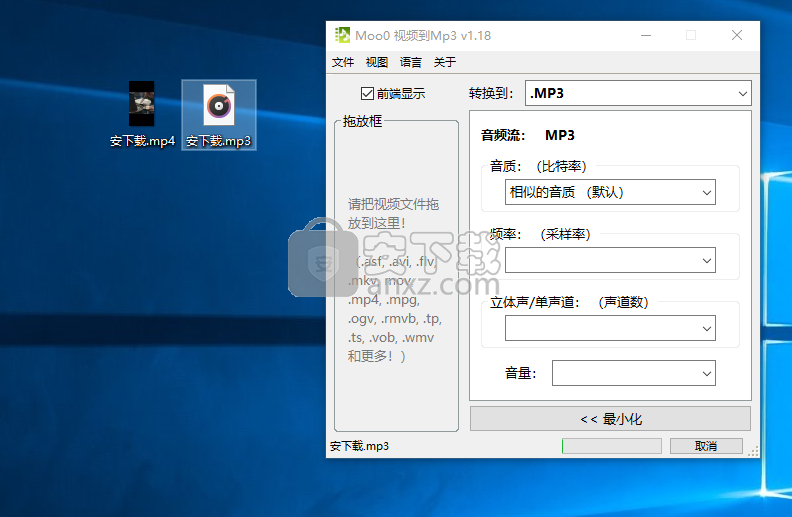Click the Moo0 app icon in title bar
The height and width of the screenshot is (517, 792).
coord(342,35)
